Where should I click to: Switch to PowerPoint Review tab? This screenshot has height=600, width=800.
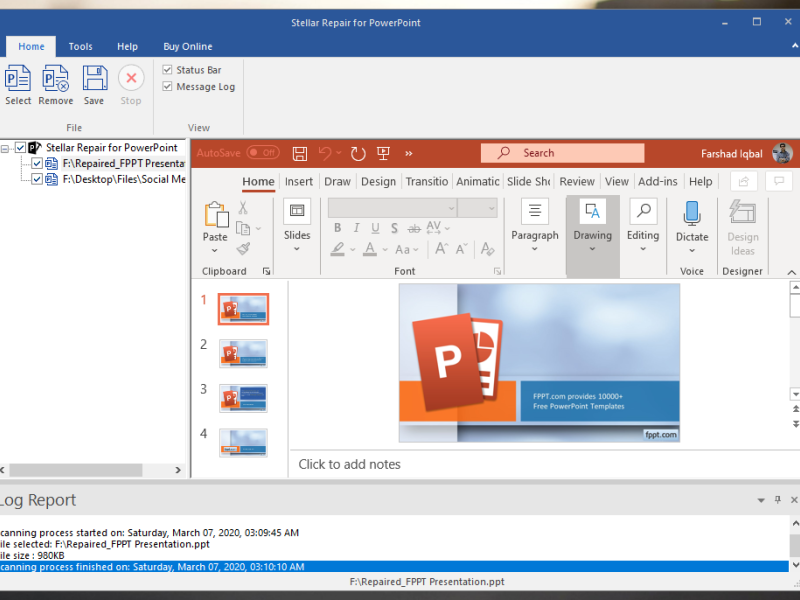577,182
